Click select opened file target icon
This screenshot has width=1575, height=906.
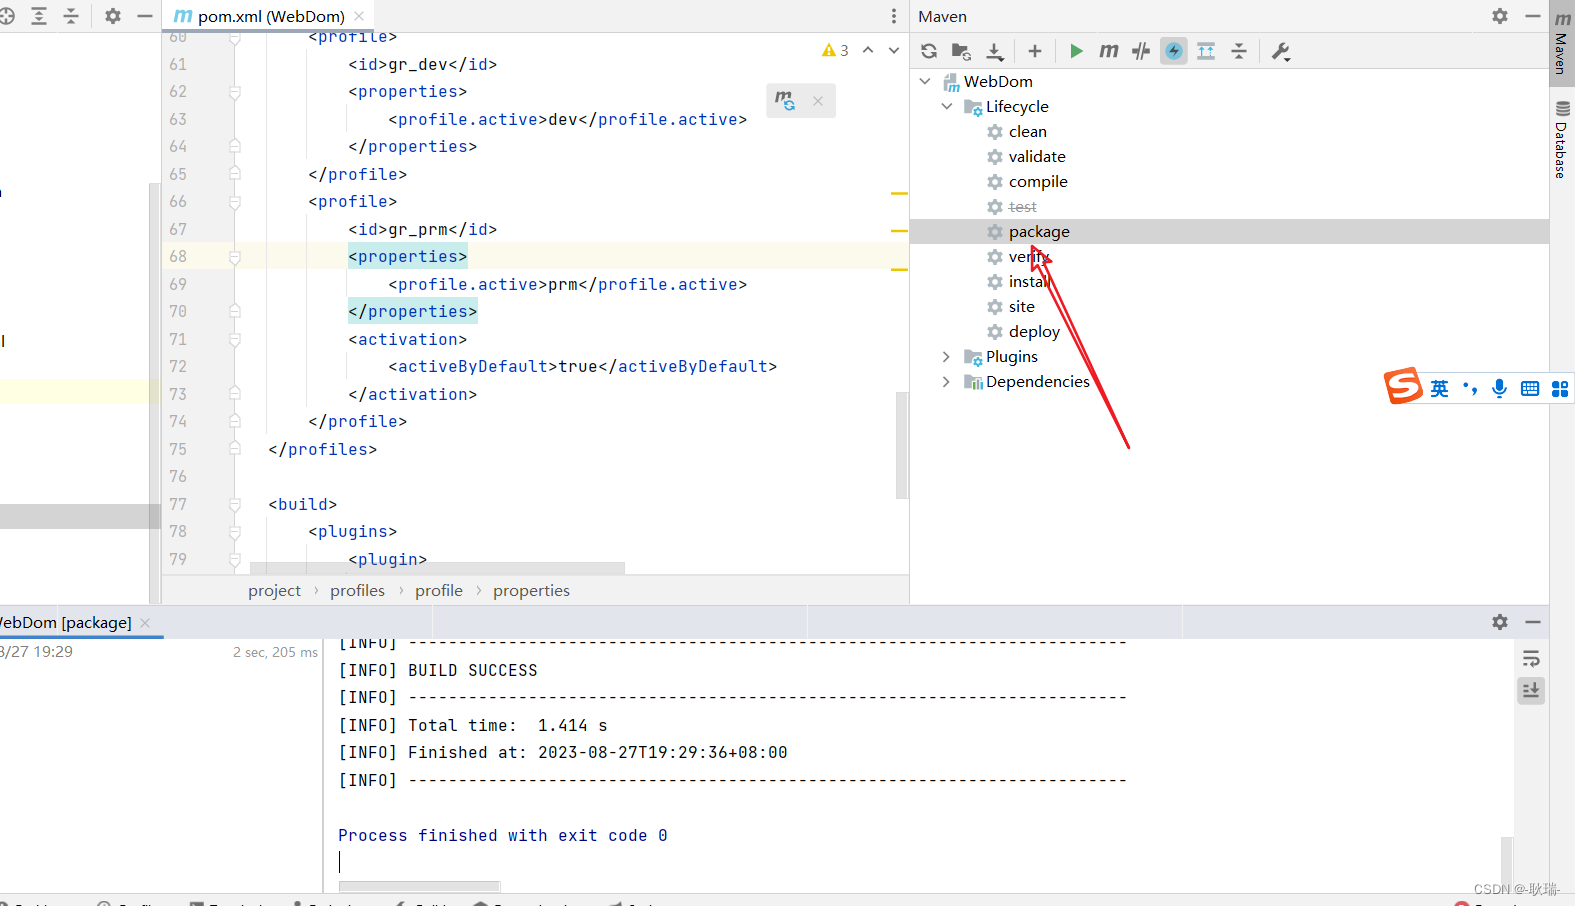click(x=6, y=16)
